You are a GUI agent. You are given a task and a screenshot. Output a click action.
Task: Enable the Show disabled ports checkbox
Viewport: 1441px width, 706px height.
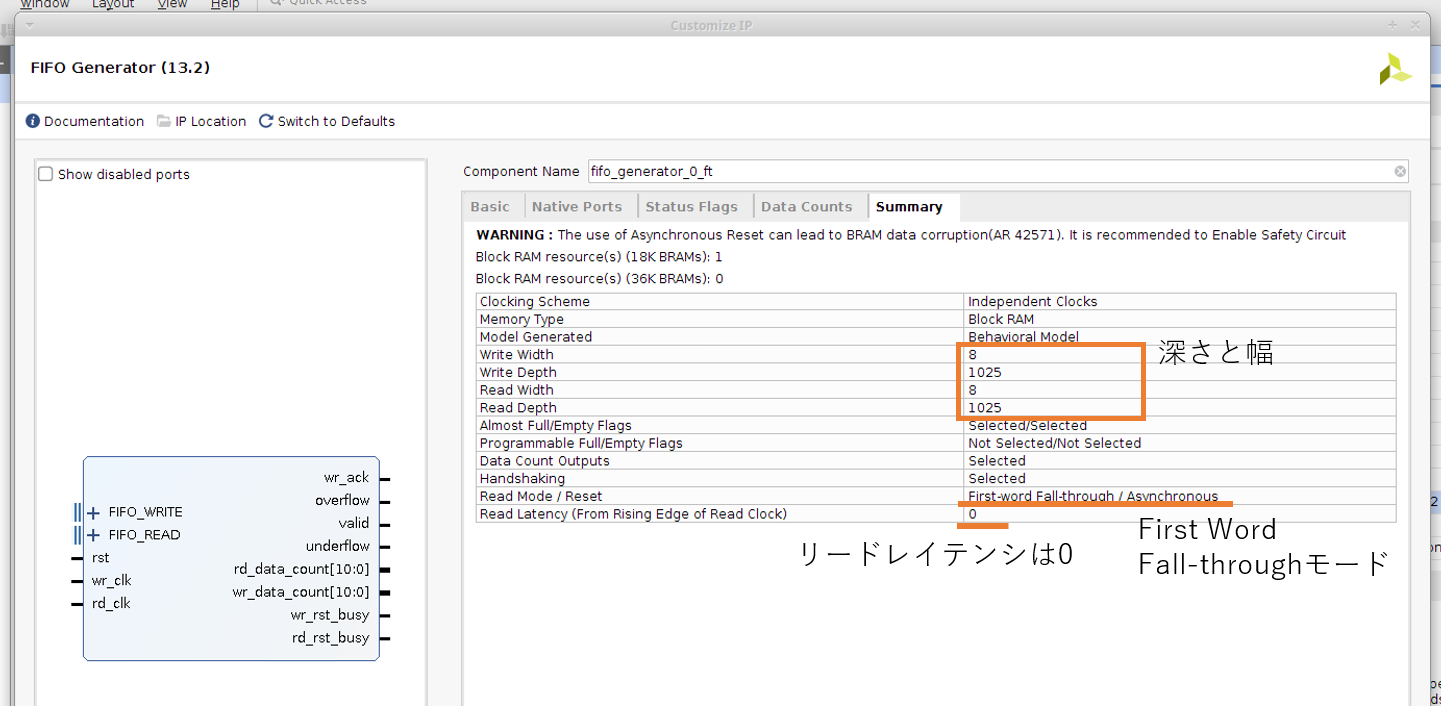[x=46, y=174]
